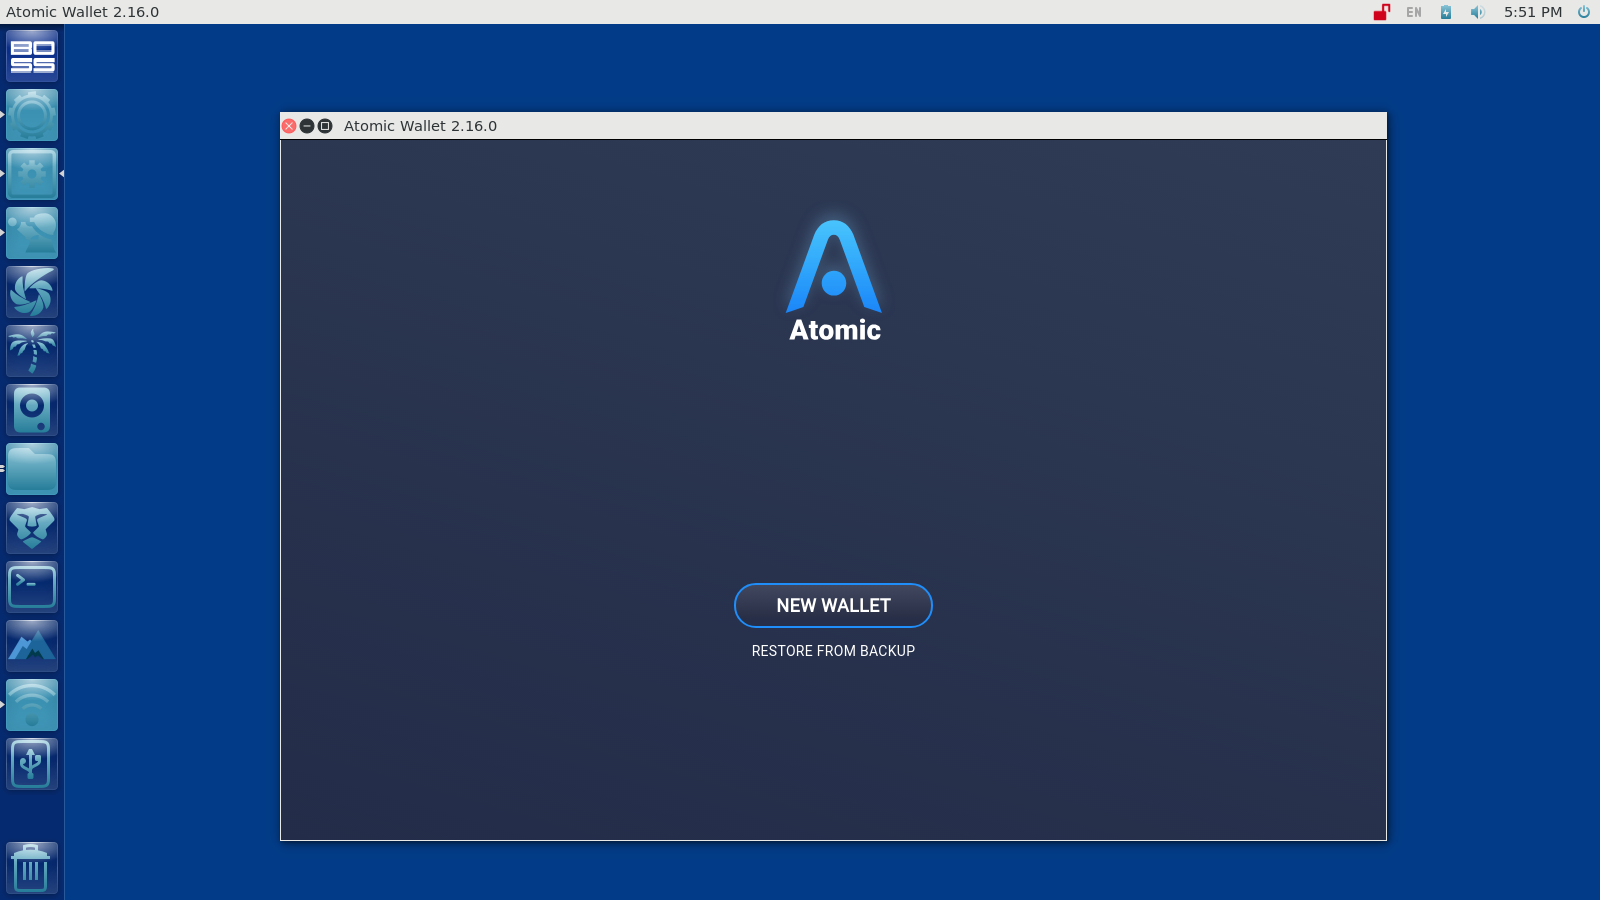1600x900 pixels.
Task: Click the Atomic Wallet 2.16.0 window title
Action: click(x=420, y=126)
